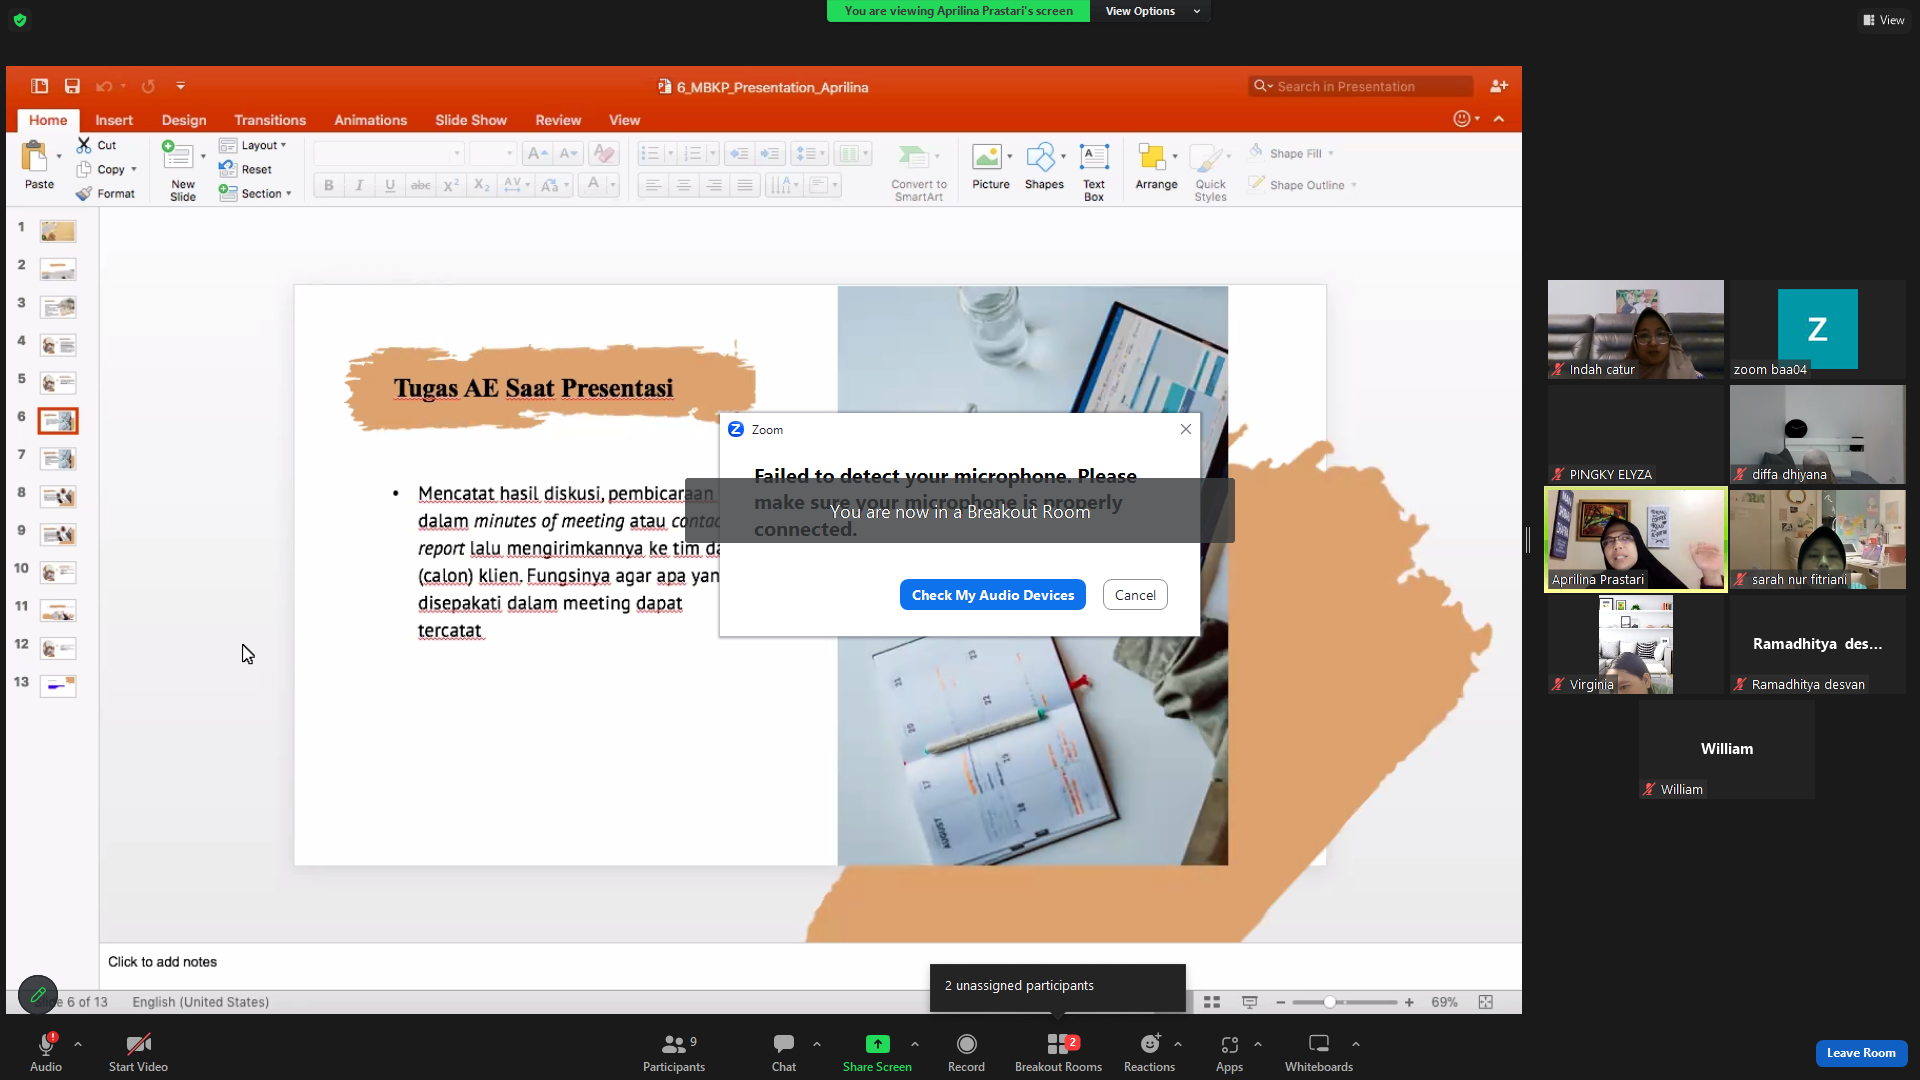Screen dimensions: 1920x1080
Task: Click the Format painter brush icon
Action: 84,193
